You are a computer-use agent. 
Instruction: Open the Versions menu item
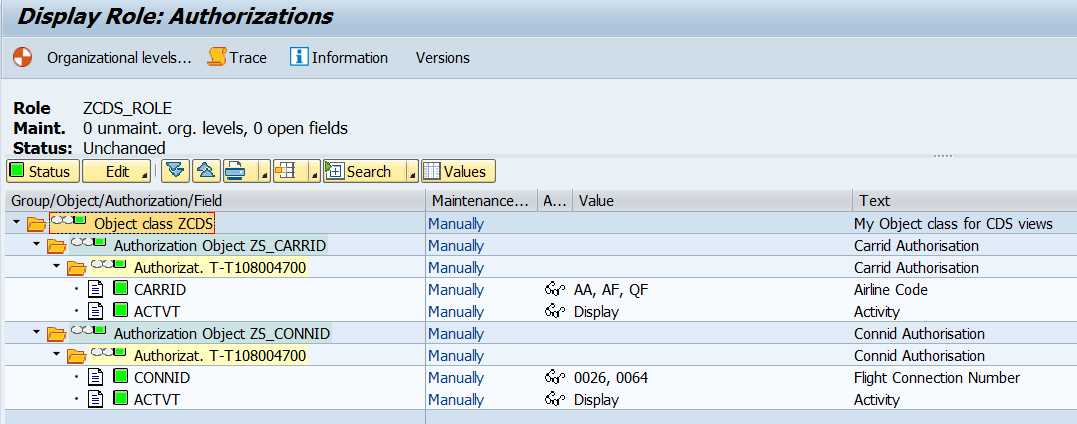click(442, 58)
